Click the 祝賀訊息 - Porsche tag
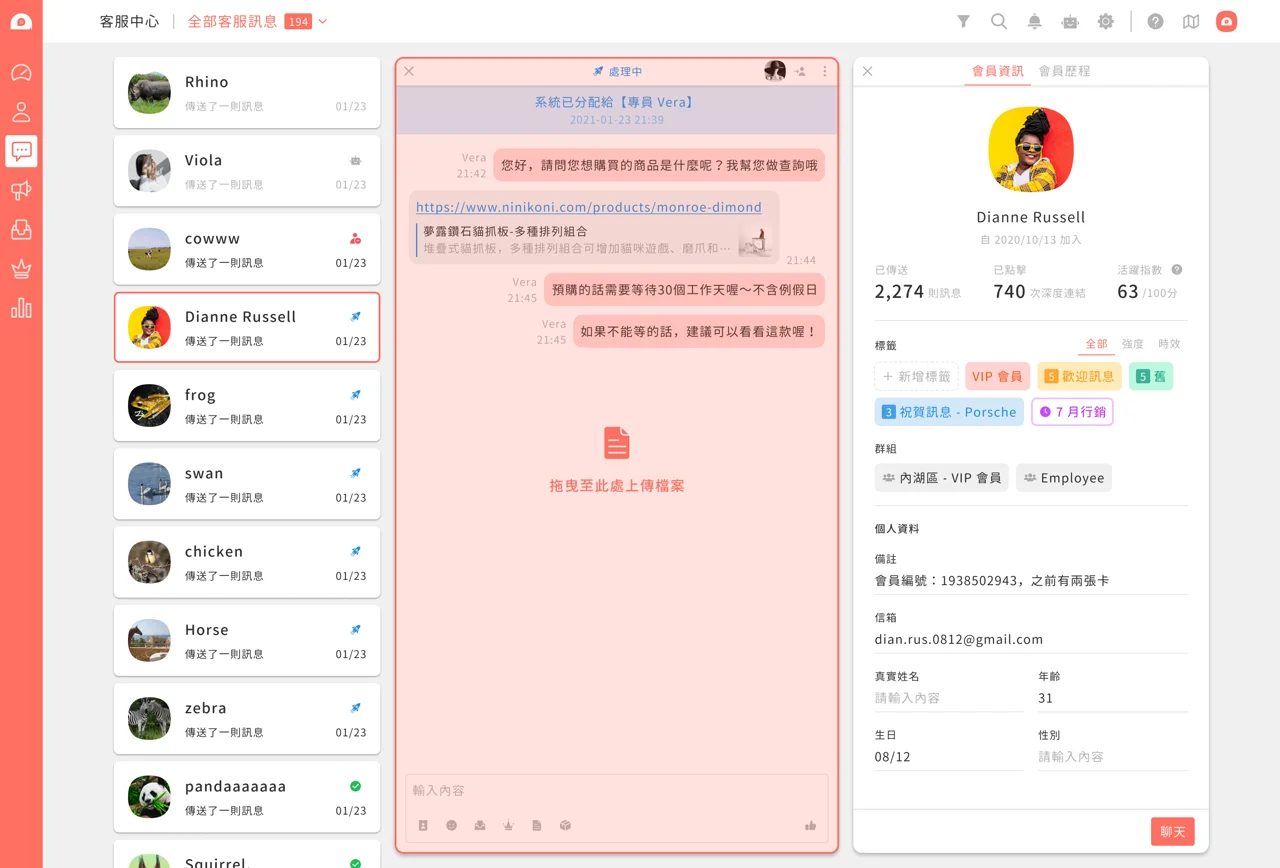Viewport: 1280px width, 868px height. tap(949, 412)
